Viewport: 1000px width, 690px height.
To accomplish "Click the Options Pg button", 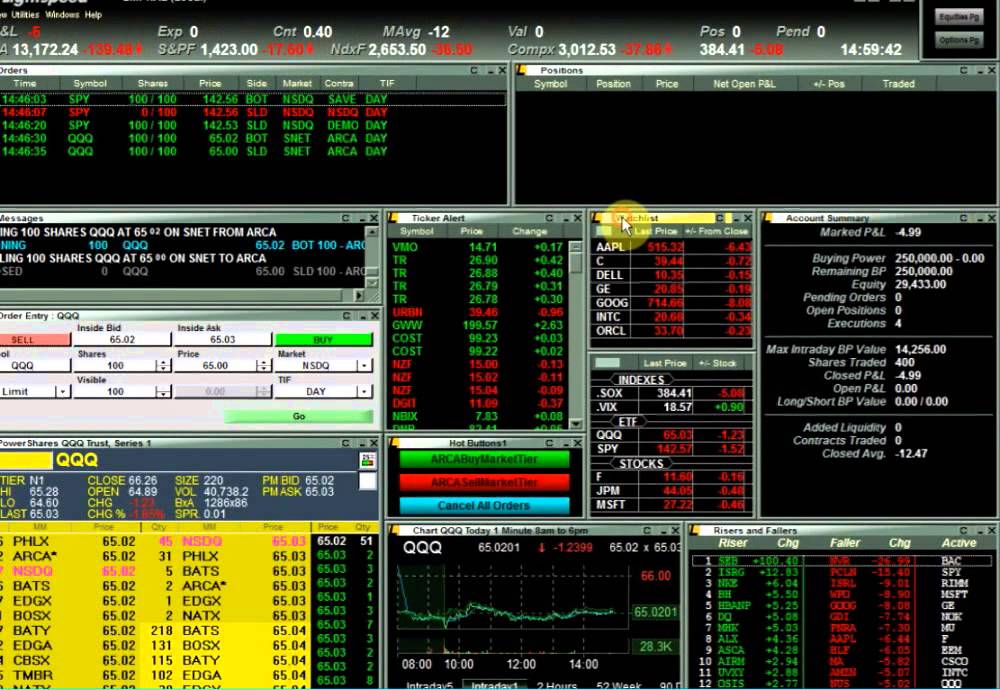I will click(959, 40).
